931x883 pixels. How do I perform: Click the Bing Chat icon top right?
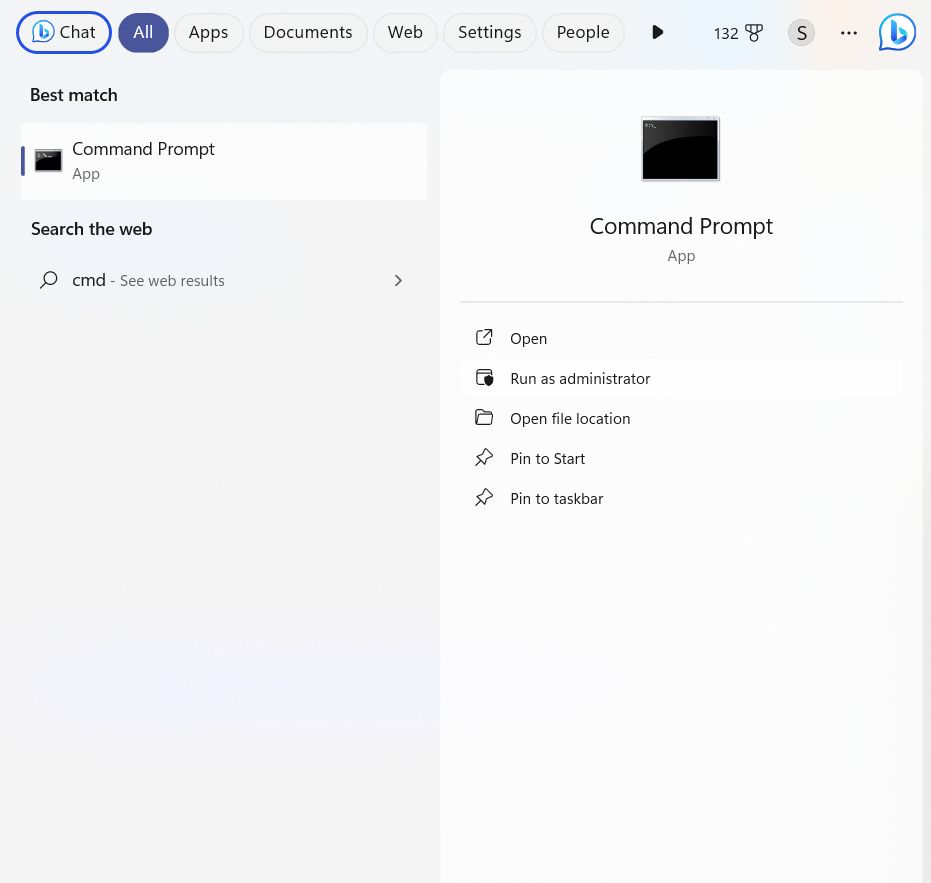(x=897, y=33)
